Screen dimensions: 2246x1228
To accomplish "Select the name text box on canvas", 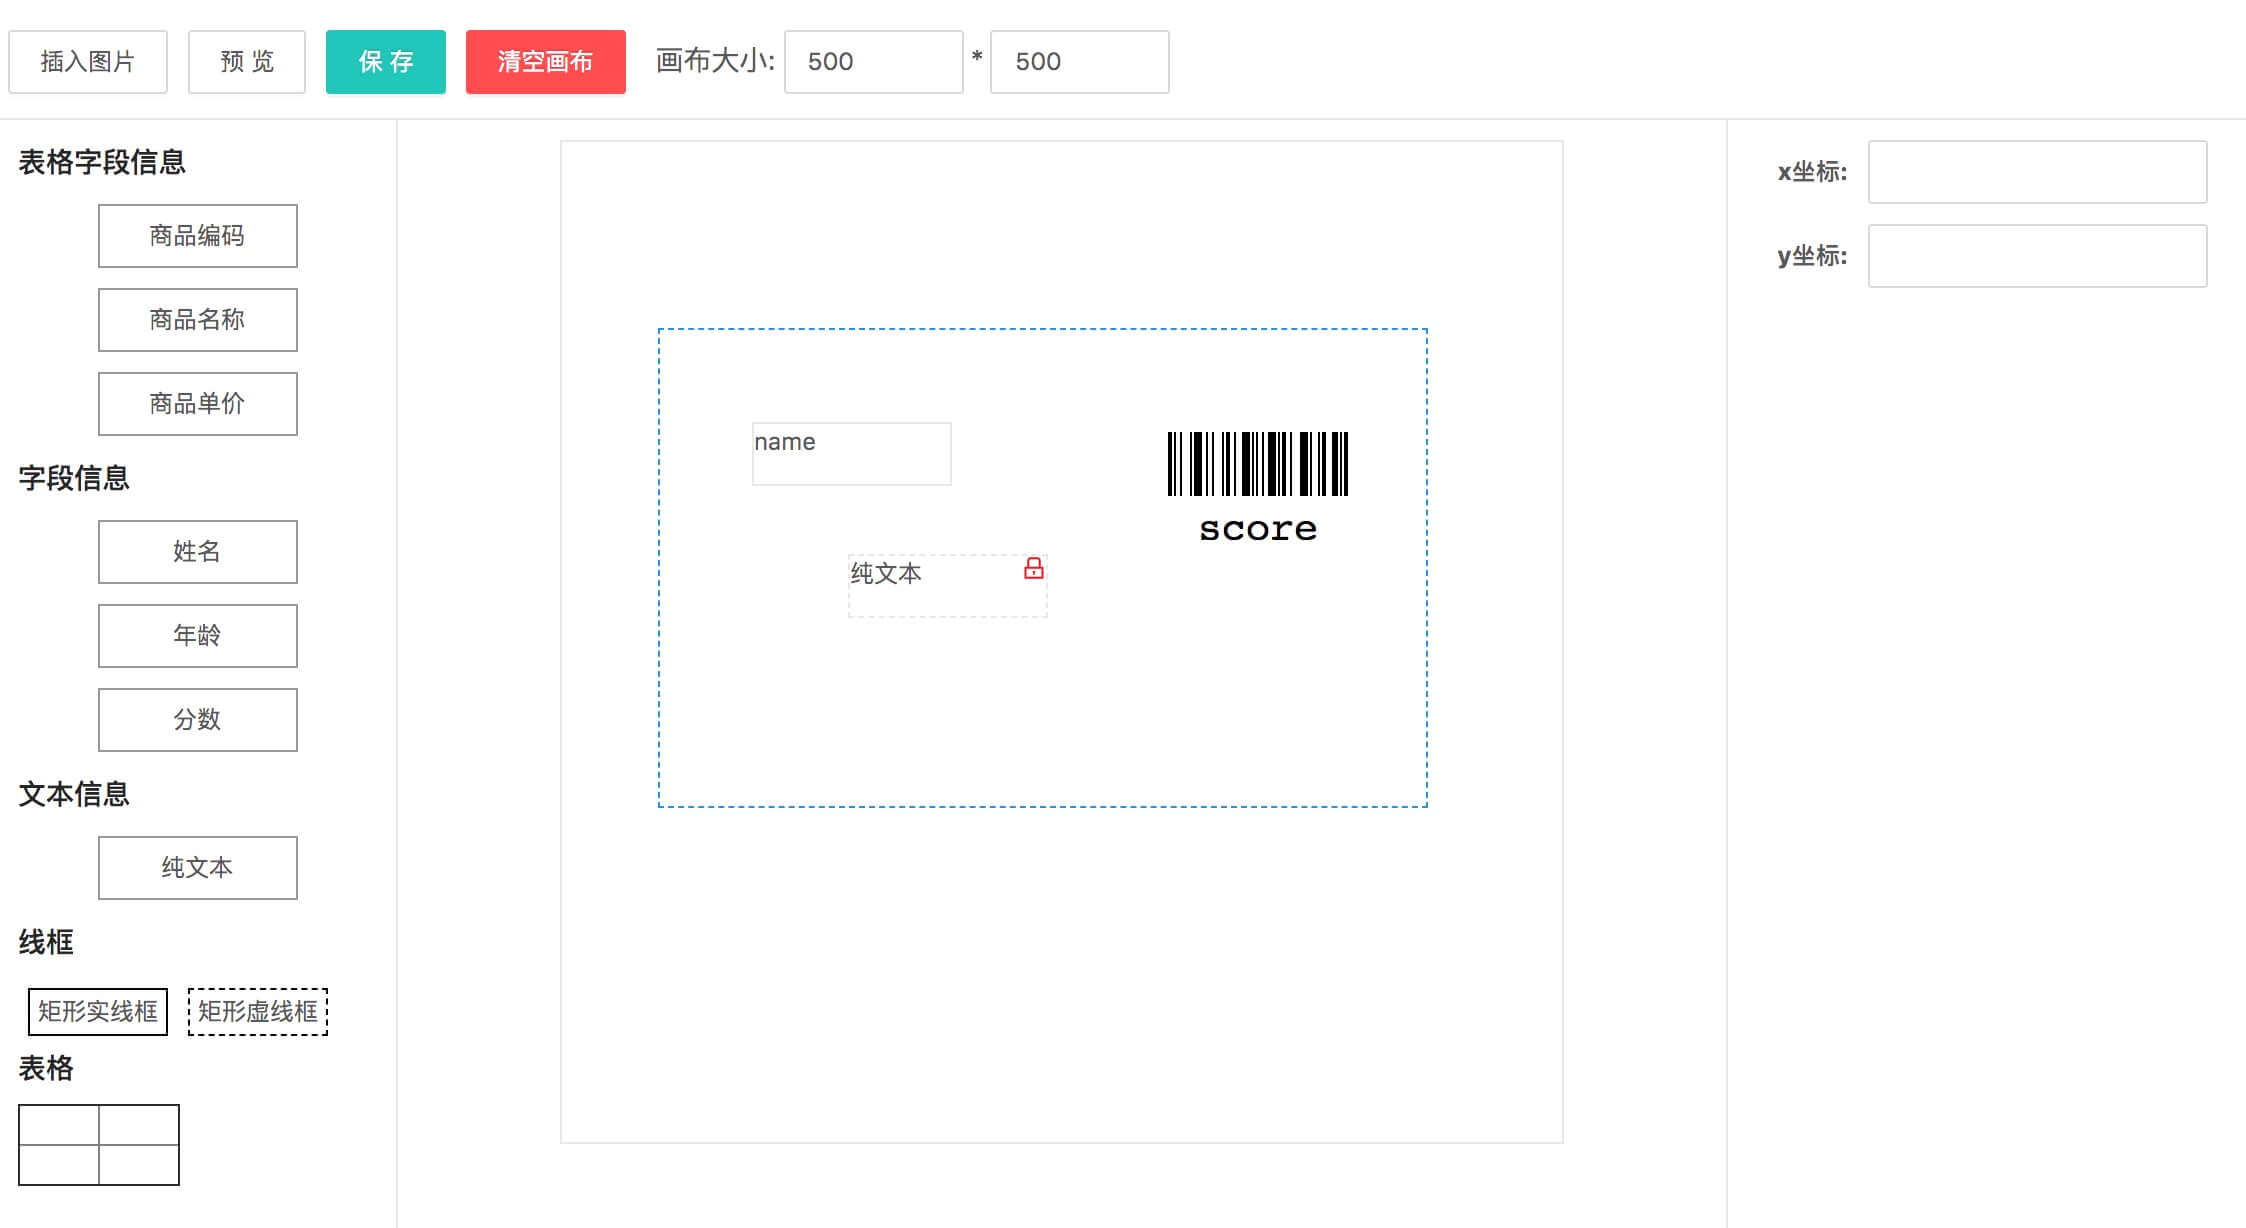I will point(851,454).
